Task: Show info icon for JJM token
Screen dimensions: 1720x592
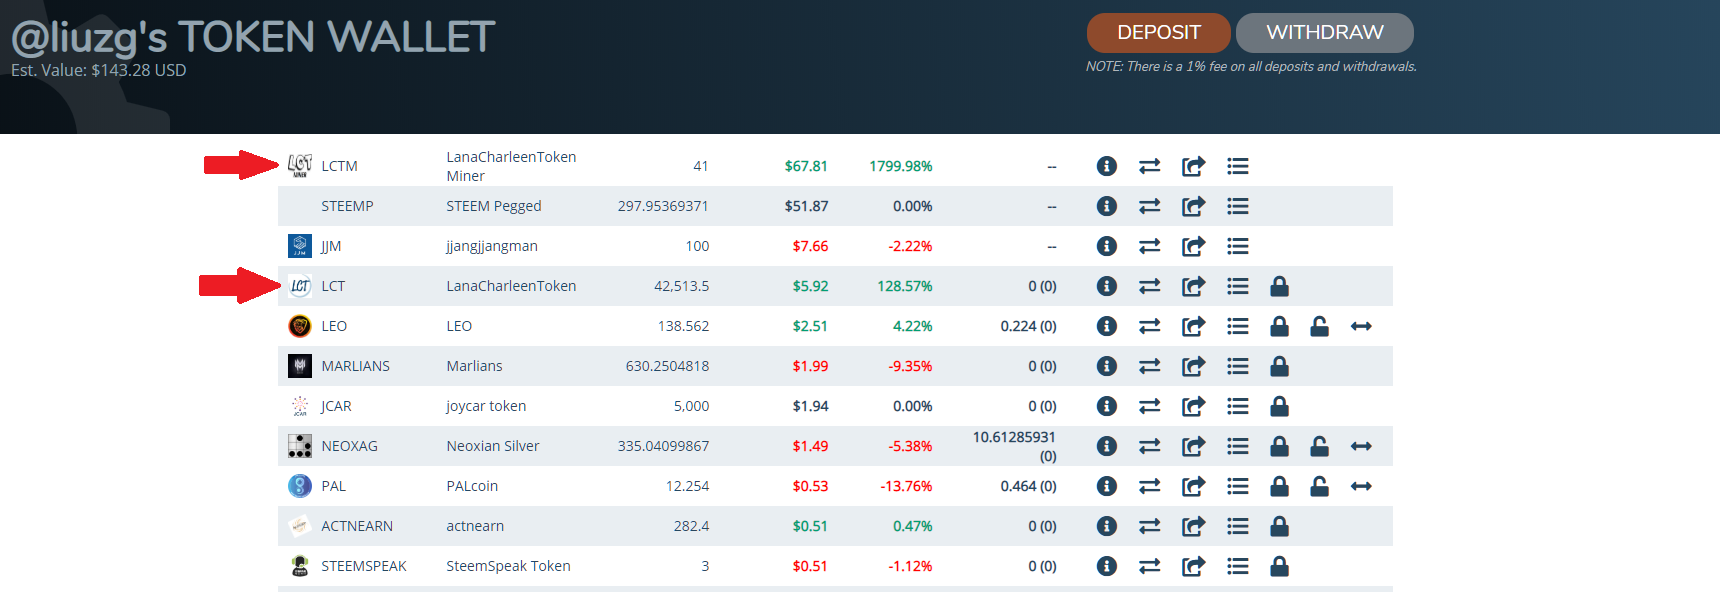Action: pyautogui.click(x=1106, y=246)
